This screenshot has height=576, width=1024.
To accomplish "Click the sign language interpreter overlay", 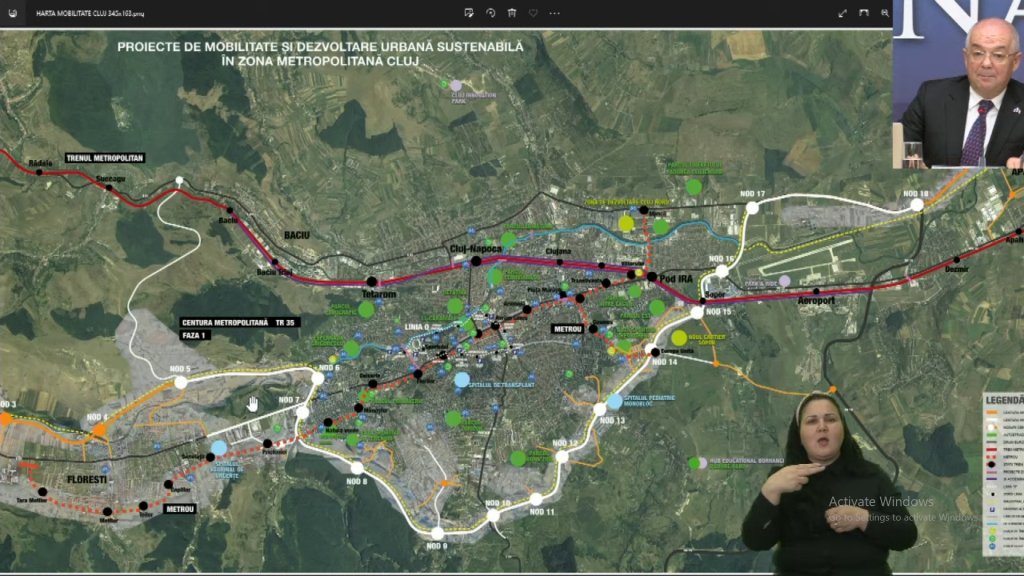I will tap(829, 482).
